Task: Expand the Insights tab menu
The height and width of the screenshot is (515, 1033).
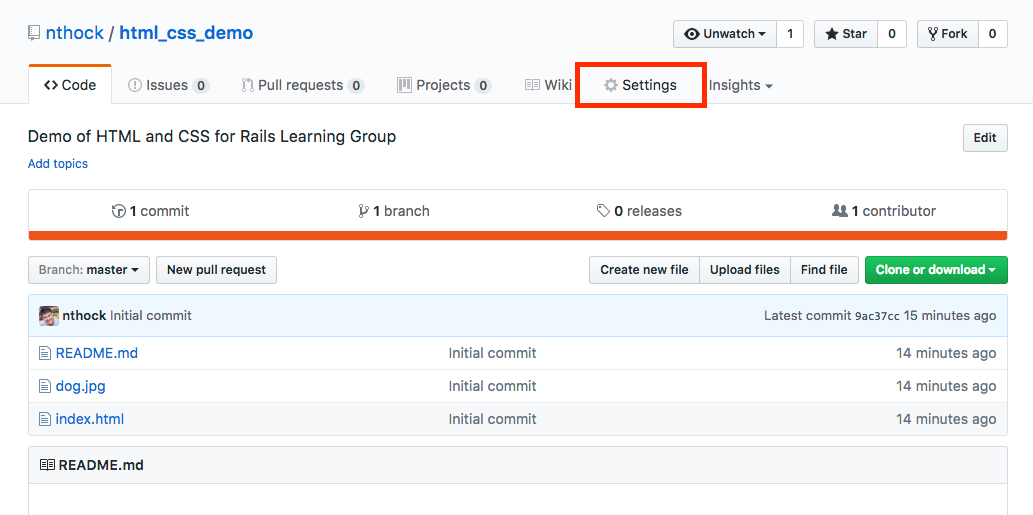Action: pos(741,86)
